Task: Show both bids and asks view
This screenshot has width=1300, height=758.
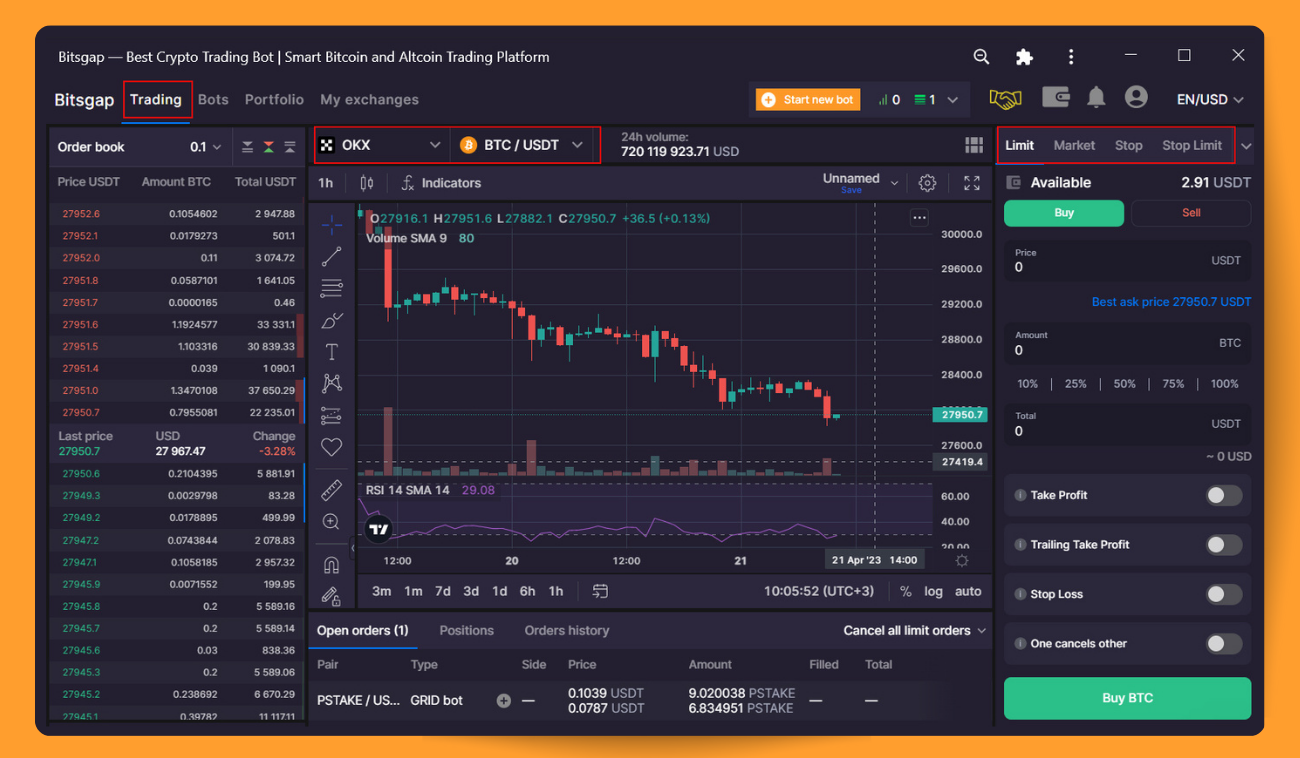Action: click(x=268, y=147)
